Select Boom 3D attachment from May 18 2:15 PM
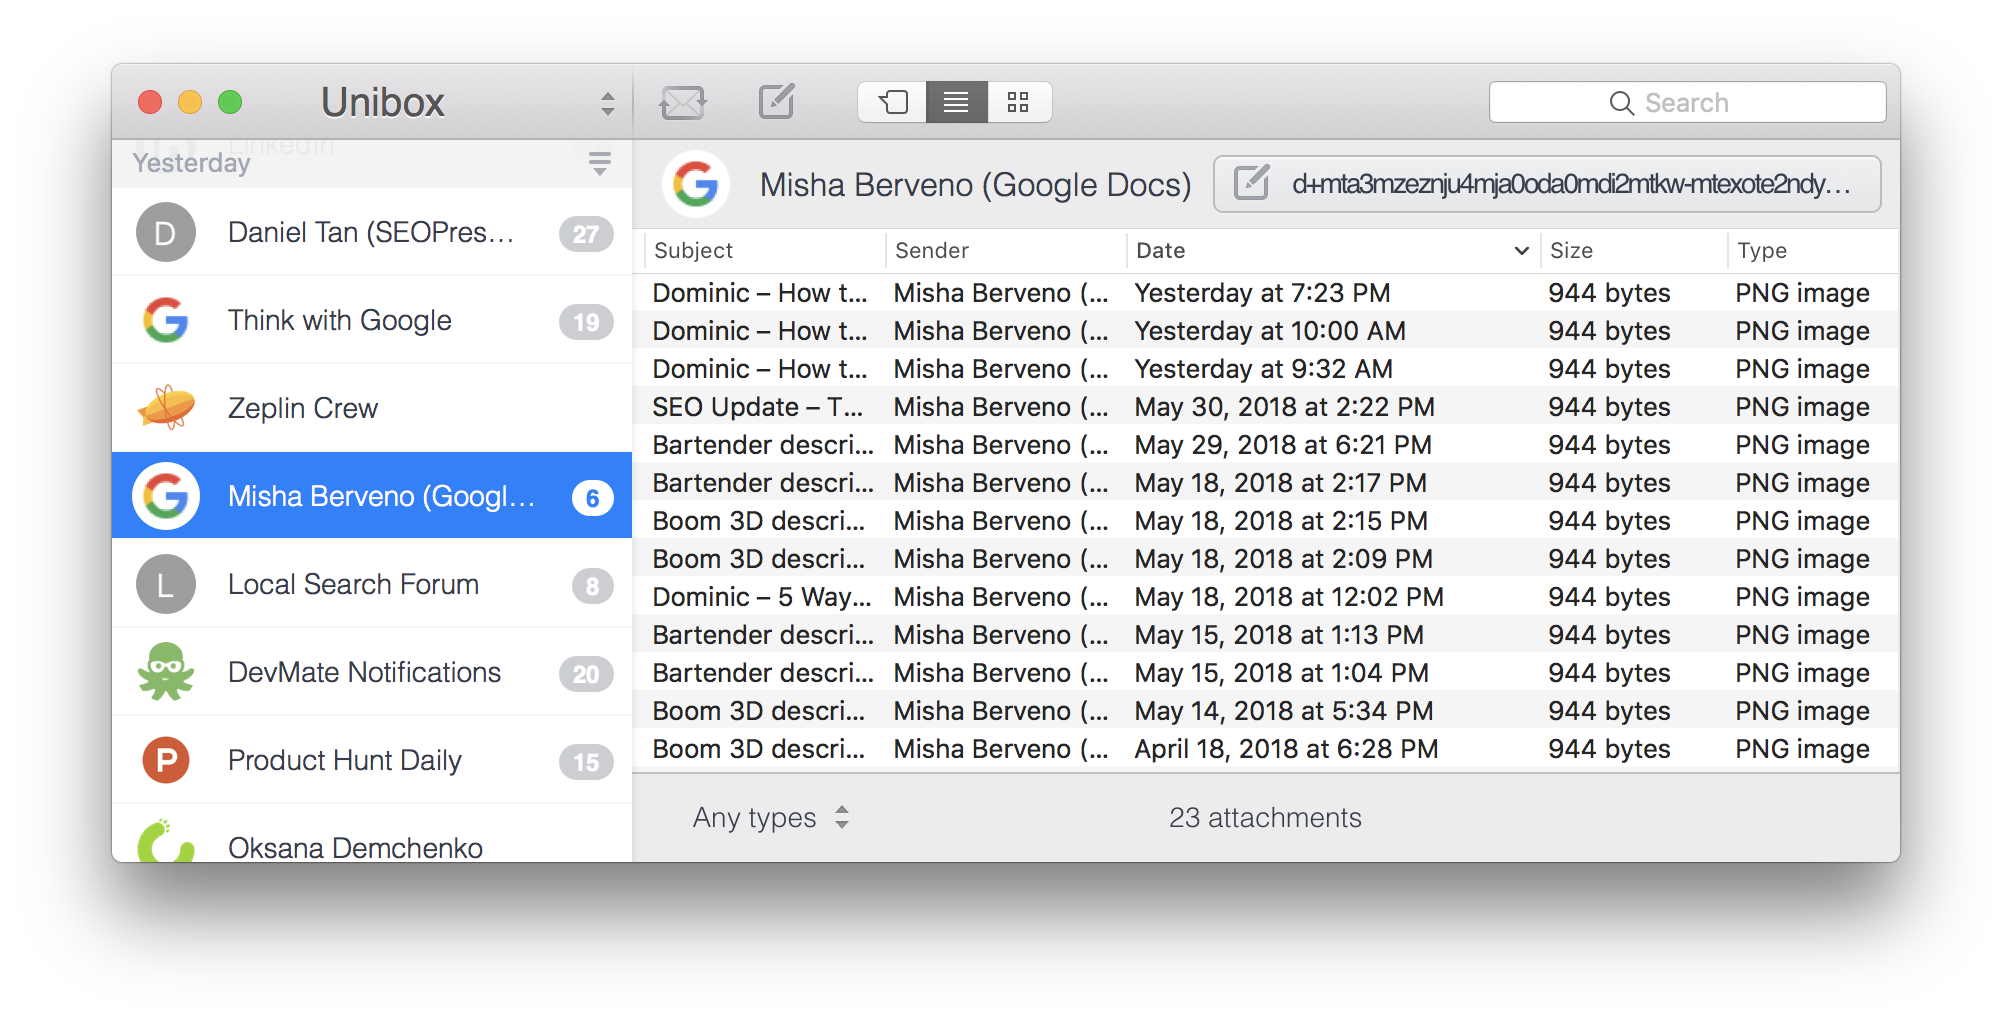This screenshot has width=2012, height=1022. 1266,521
